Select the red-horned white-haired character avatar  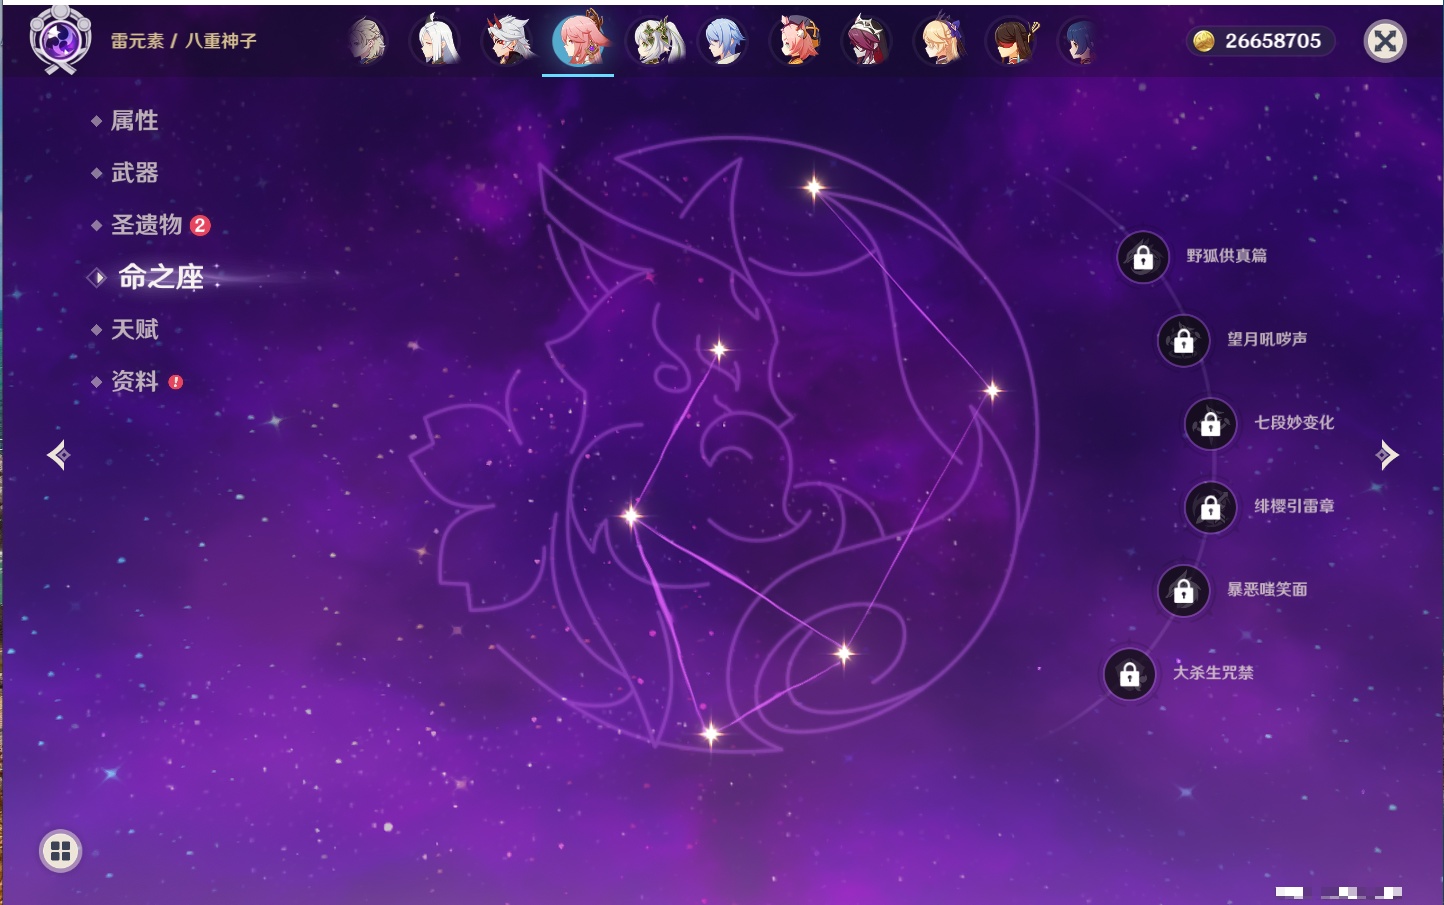tap(508, 41)
